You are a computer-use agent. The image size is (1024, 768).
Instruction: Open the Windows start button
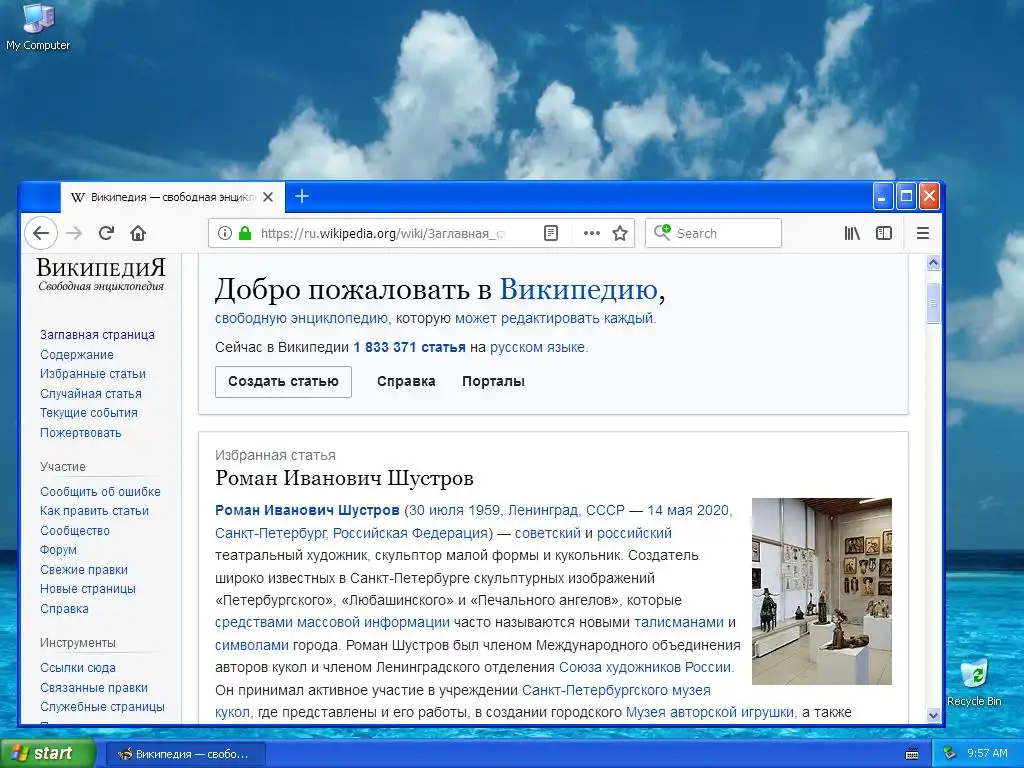[x=47, y=754]
